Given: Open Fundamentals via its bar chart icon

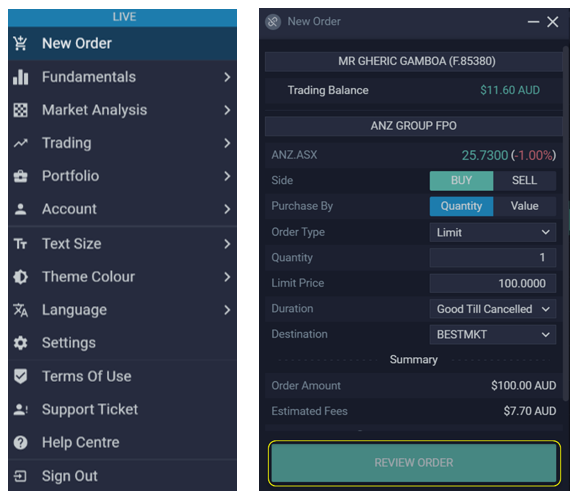Looking at the screenshot, I should pos(20,77).
